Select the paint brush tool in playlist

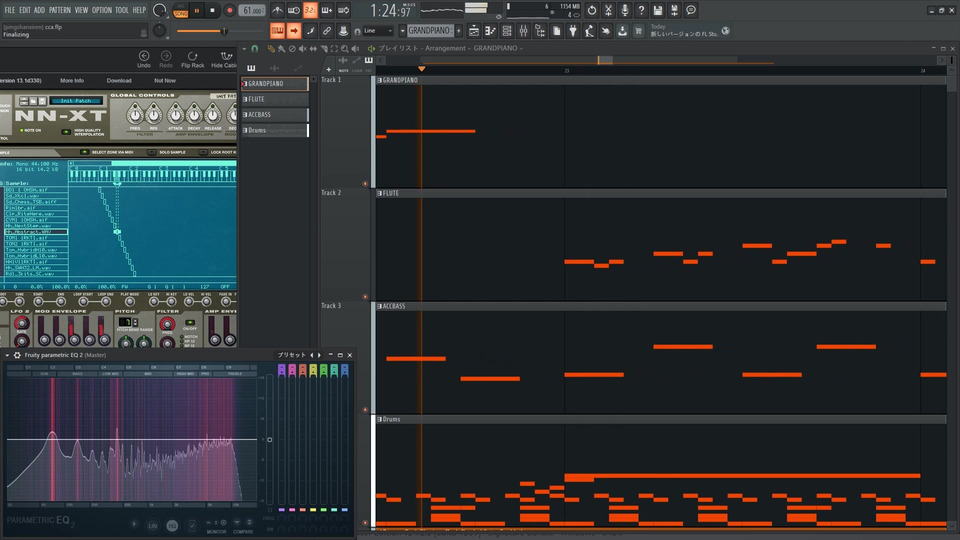tap(281, 48)
